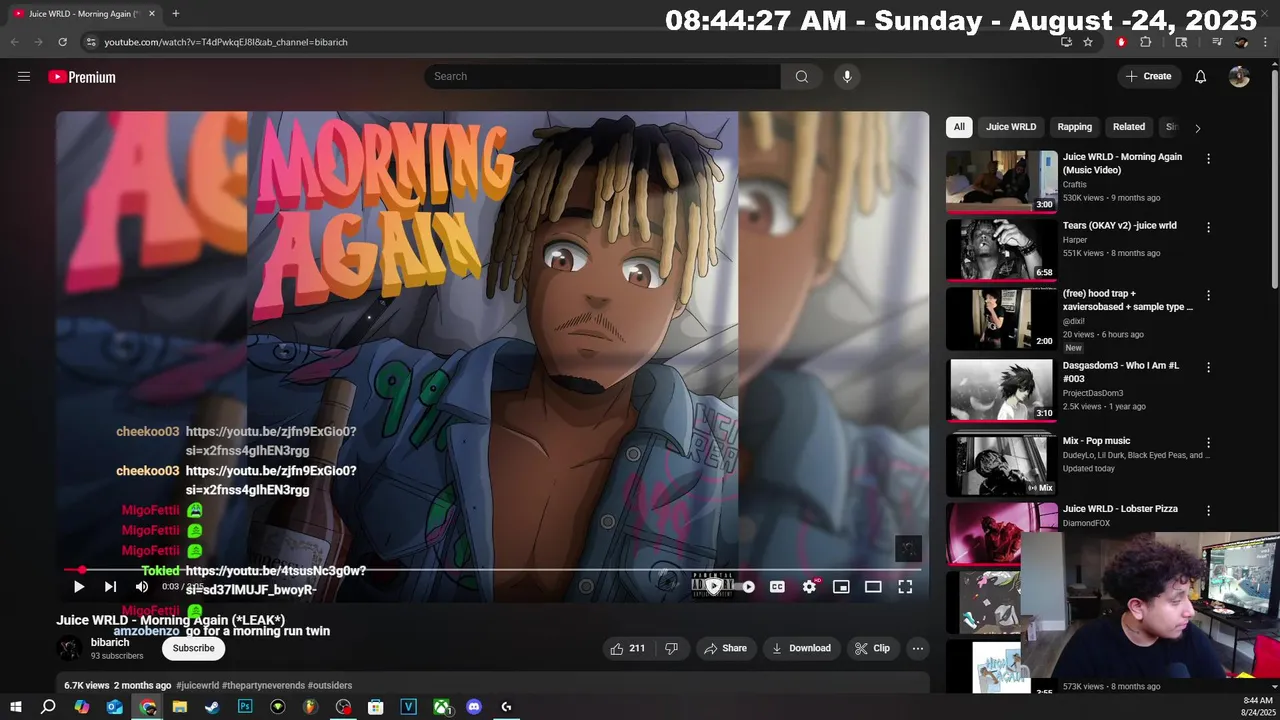The image size is (1280, 720).
Task: Skip to the next video
Action: pos(110,587)
